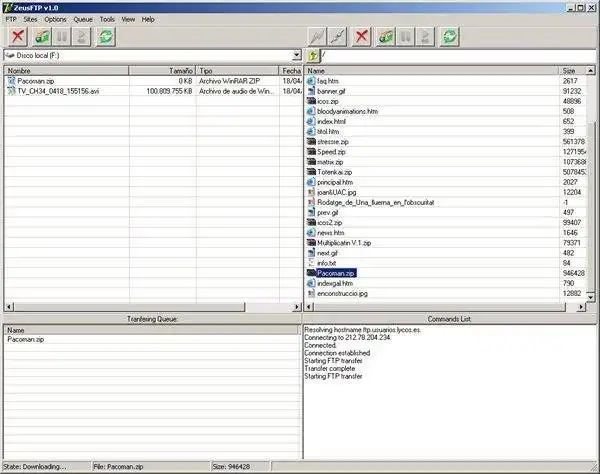The image size is (600, 474).
Task: Sort local files by Tipo column
Action: coord(237,71)
